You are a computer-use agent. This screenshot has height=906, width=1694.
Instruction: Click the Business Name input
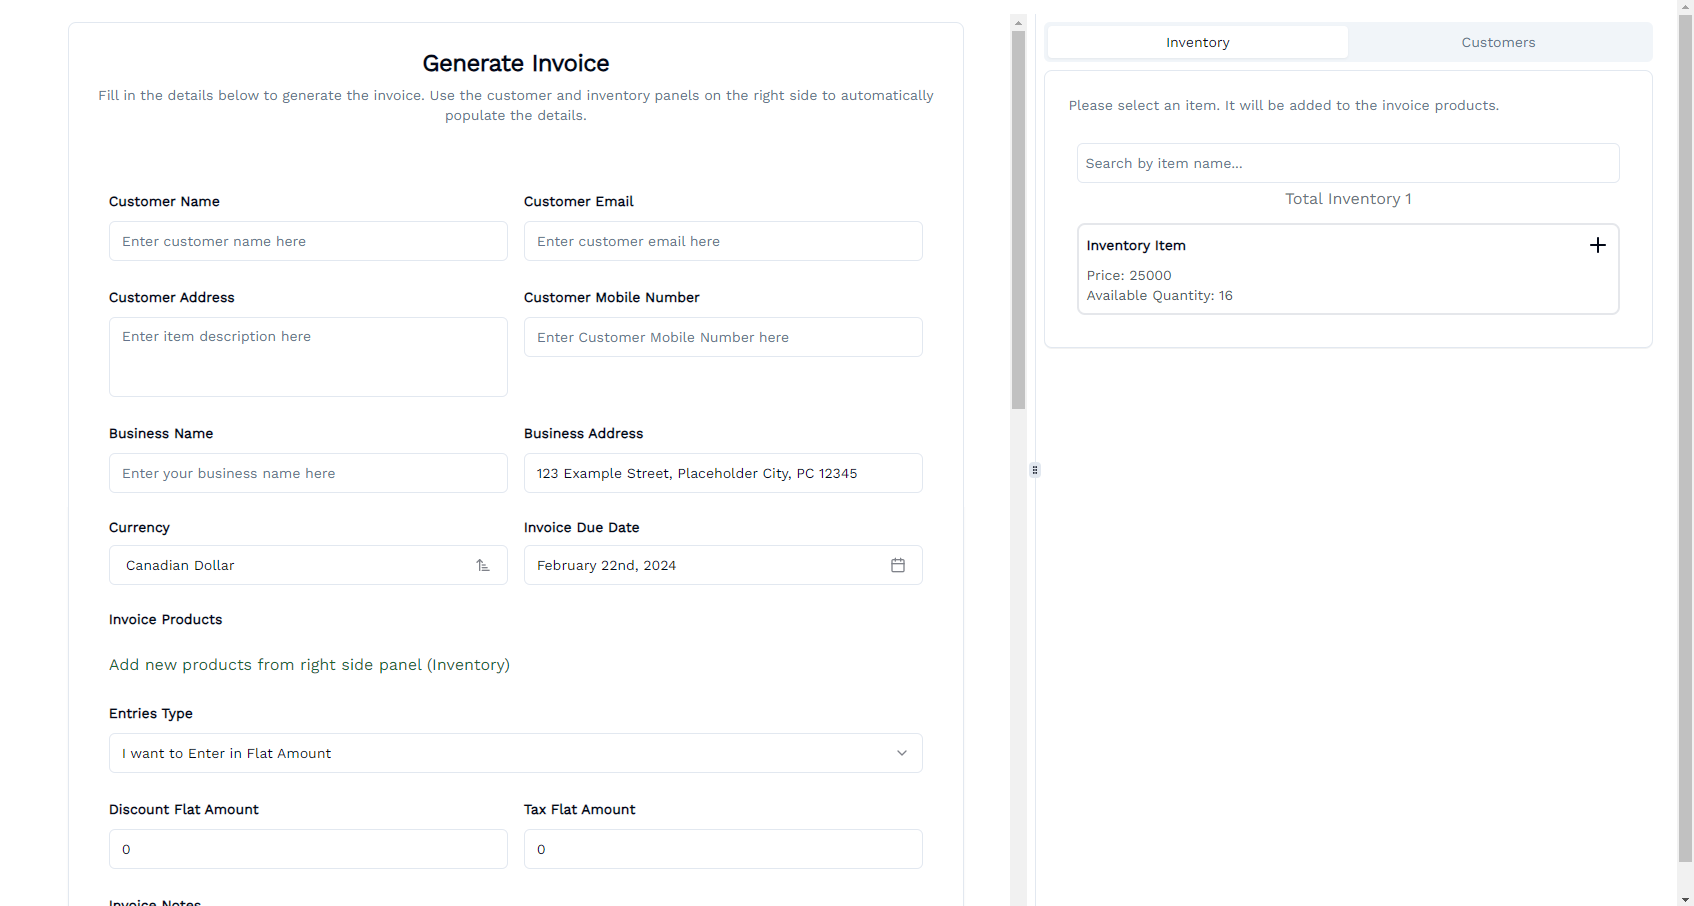(308, 473)
